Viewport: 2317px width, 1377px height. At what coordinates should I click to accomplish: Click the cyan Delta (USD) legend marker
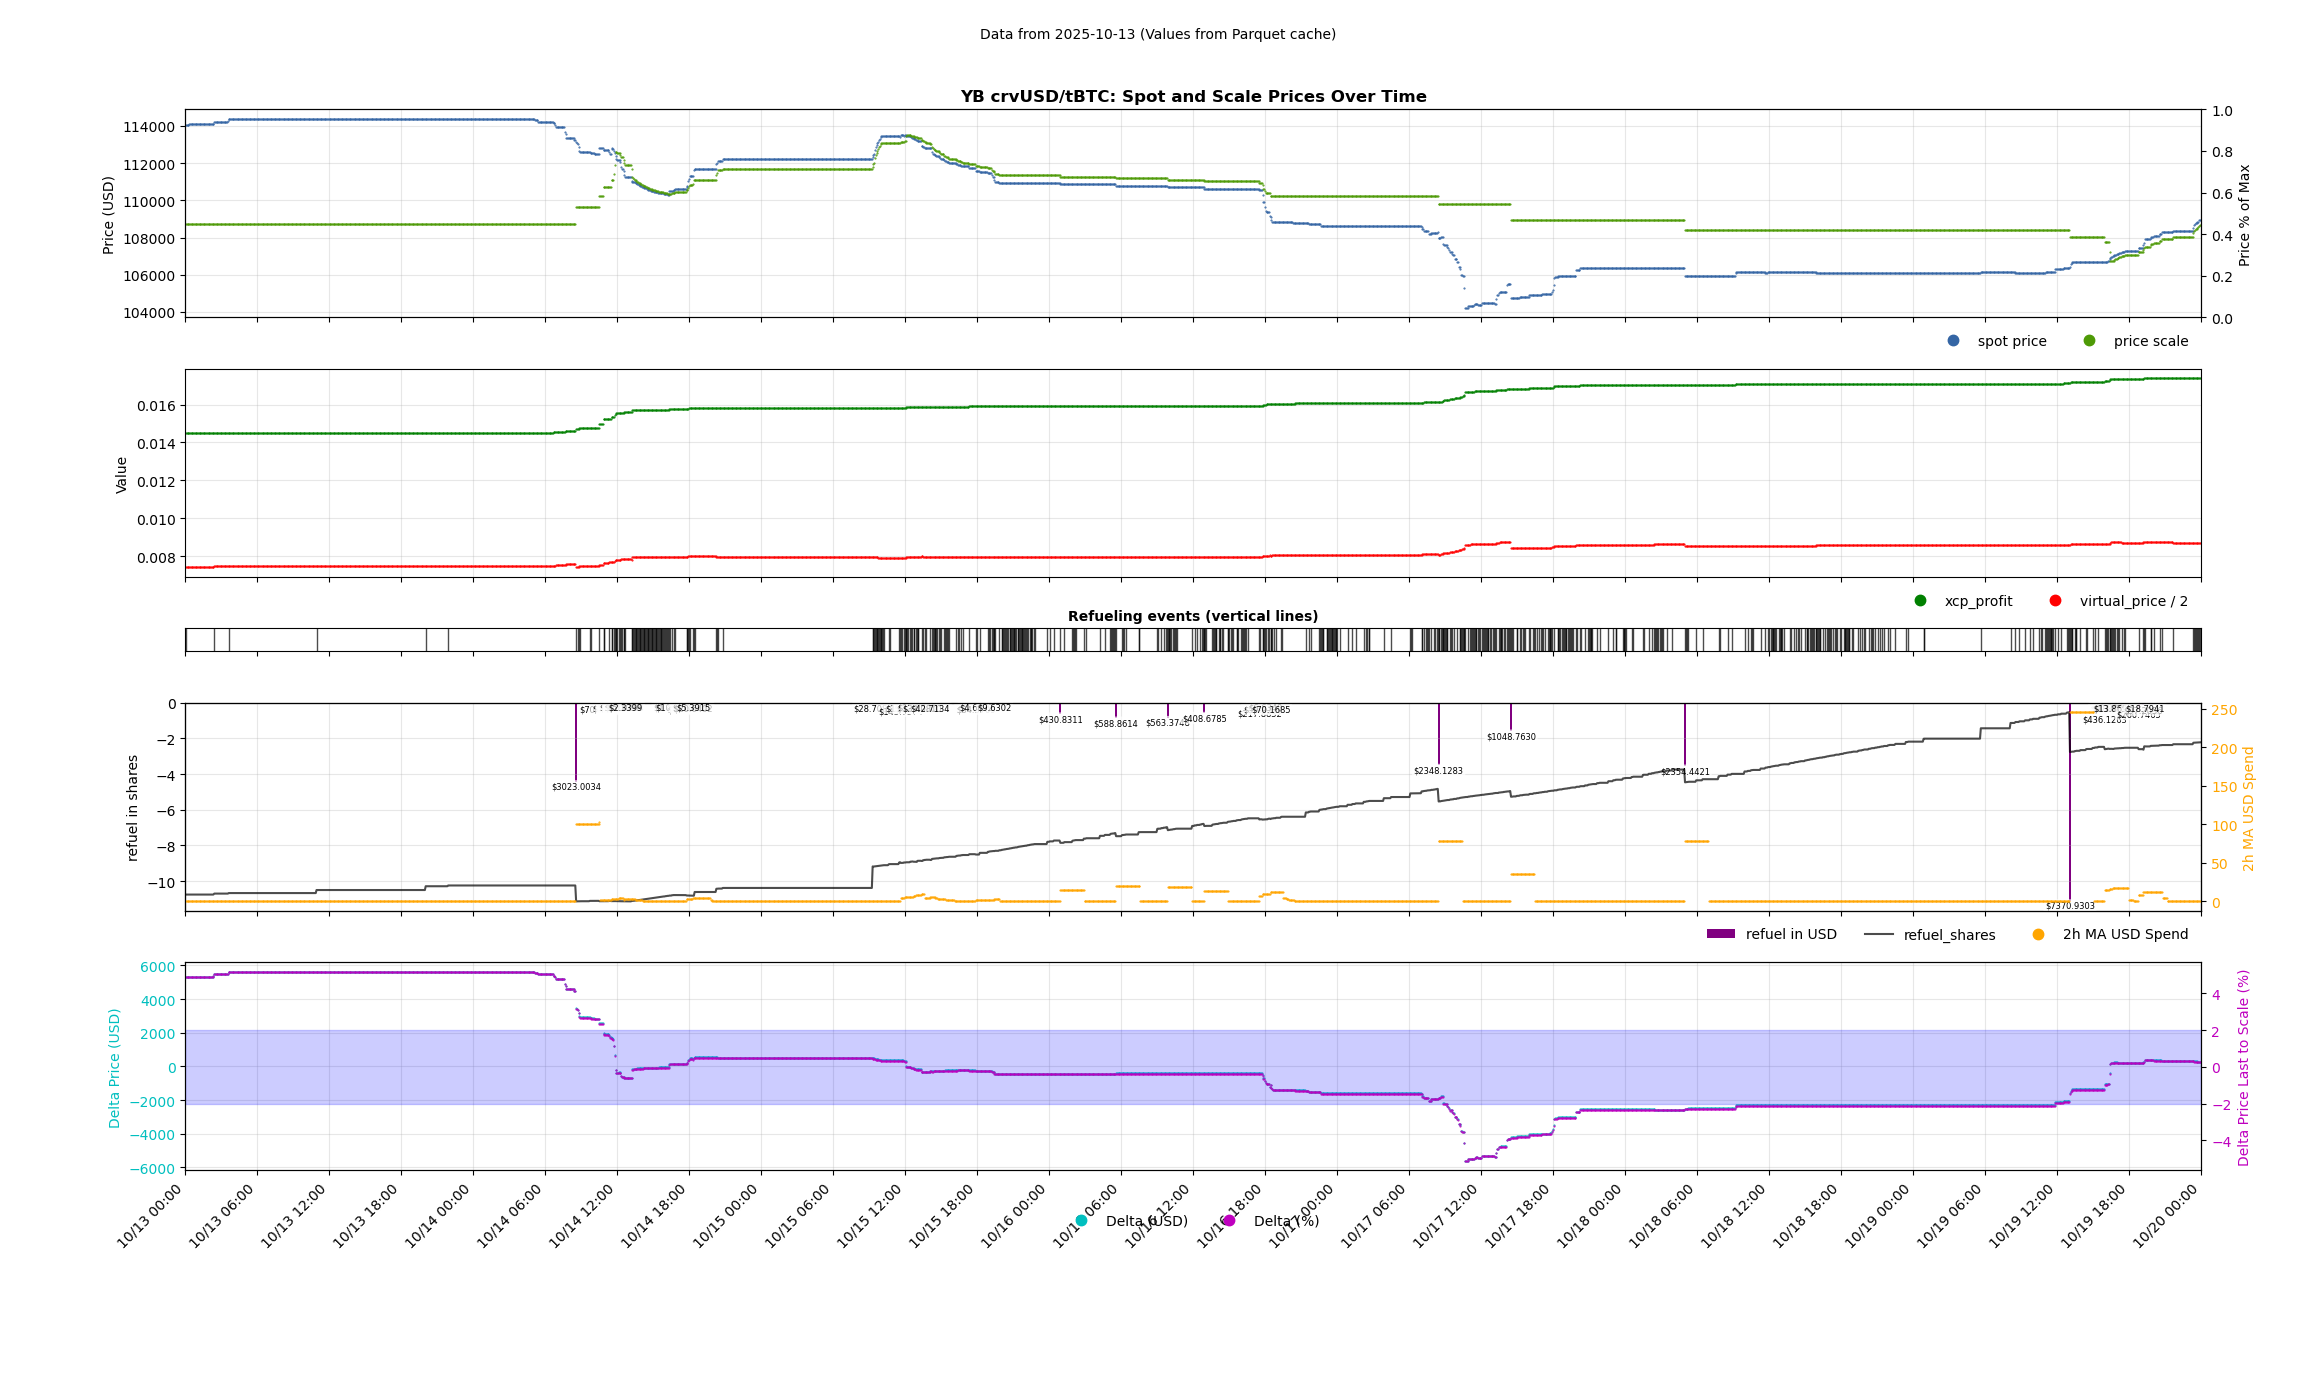point(1081,1221)
